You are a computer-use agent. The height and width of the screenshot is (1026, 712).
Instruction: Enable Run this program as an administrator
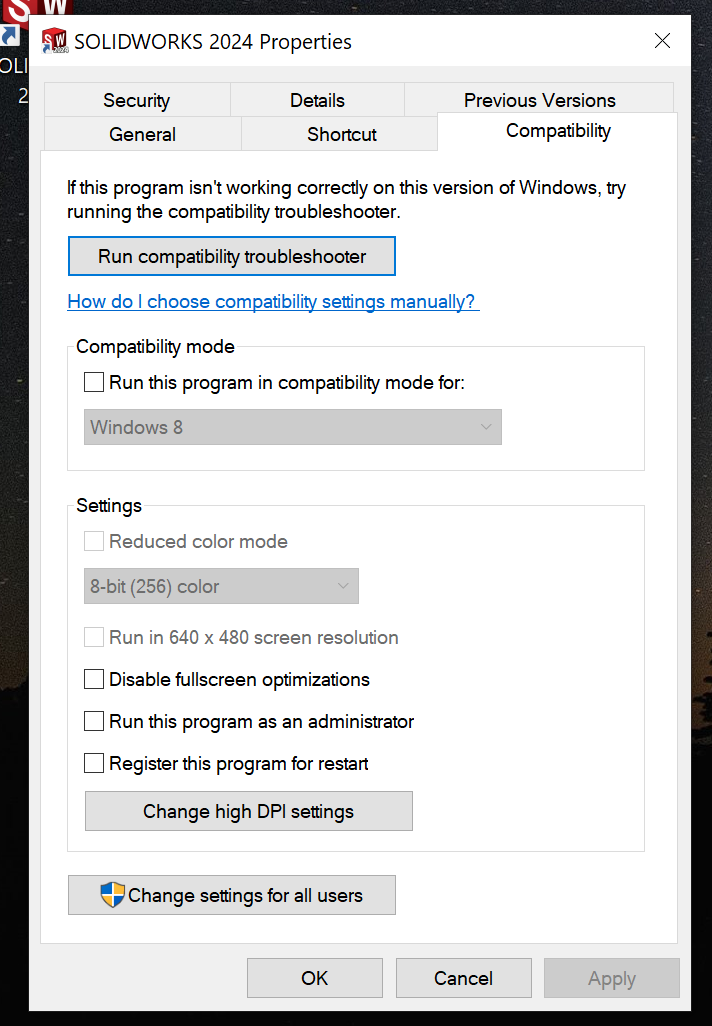click(x=94, y=722)
